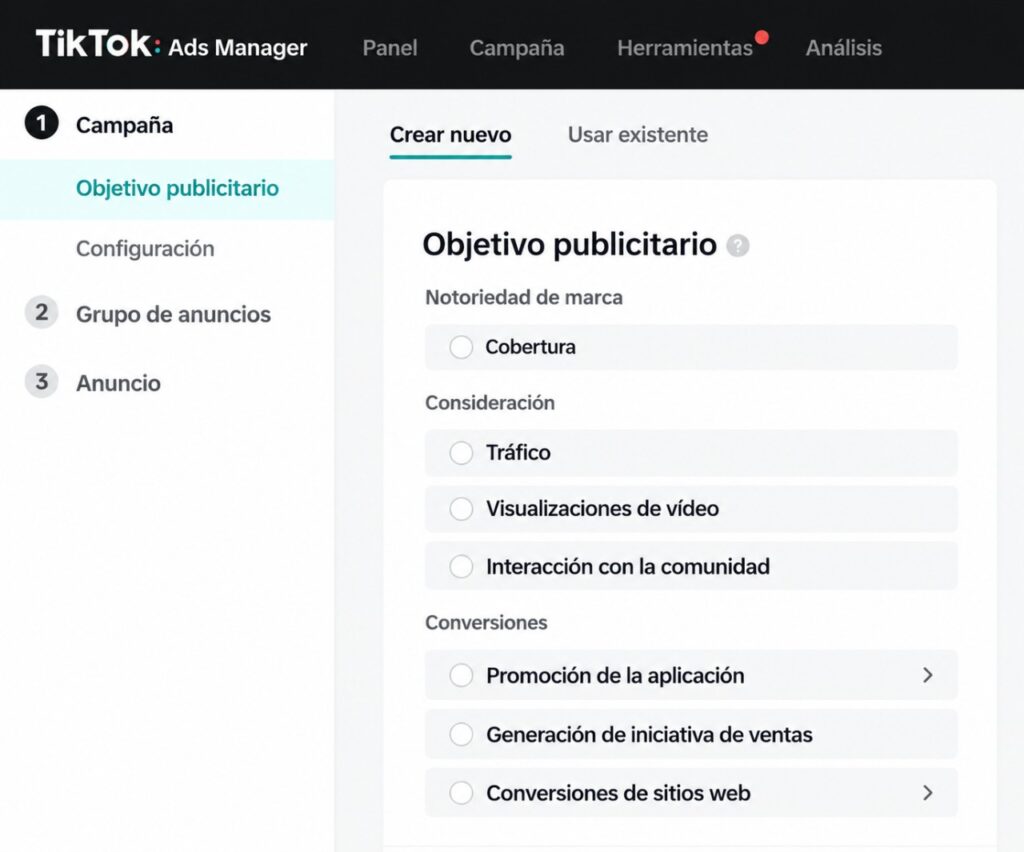
Task: Expand chevron on Conversiones de sitios web row
Action: coord(927,793)
